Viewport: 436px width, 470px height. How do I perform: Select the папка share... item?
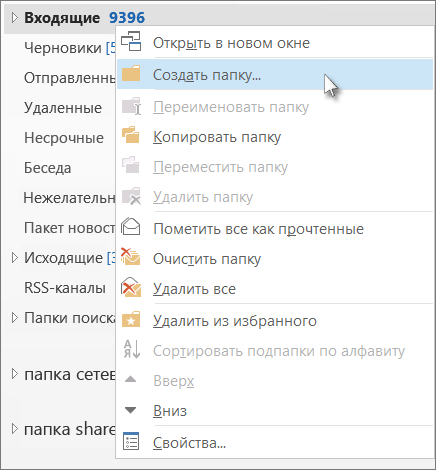70,429
